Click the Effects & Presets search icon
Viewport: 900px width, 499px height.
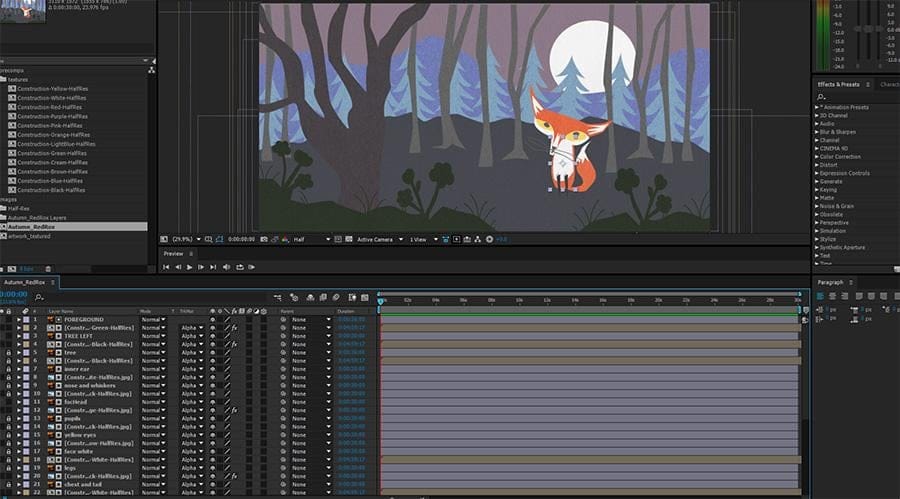click(x=821, y=97)
